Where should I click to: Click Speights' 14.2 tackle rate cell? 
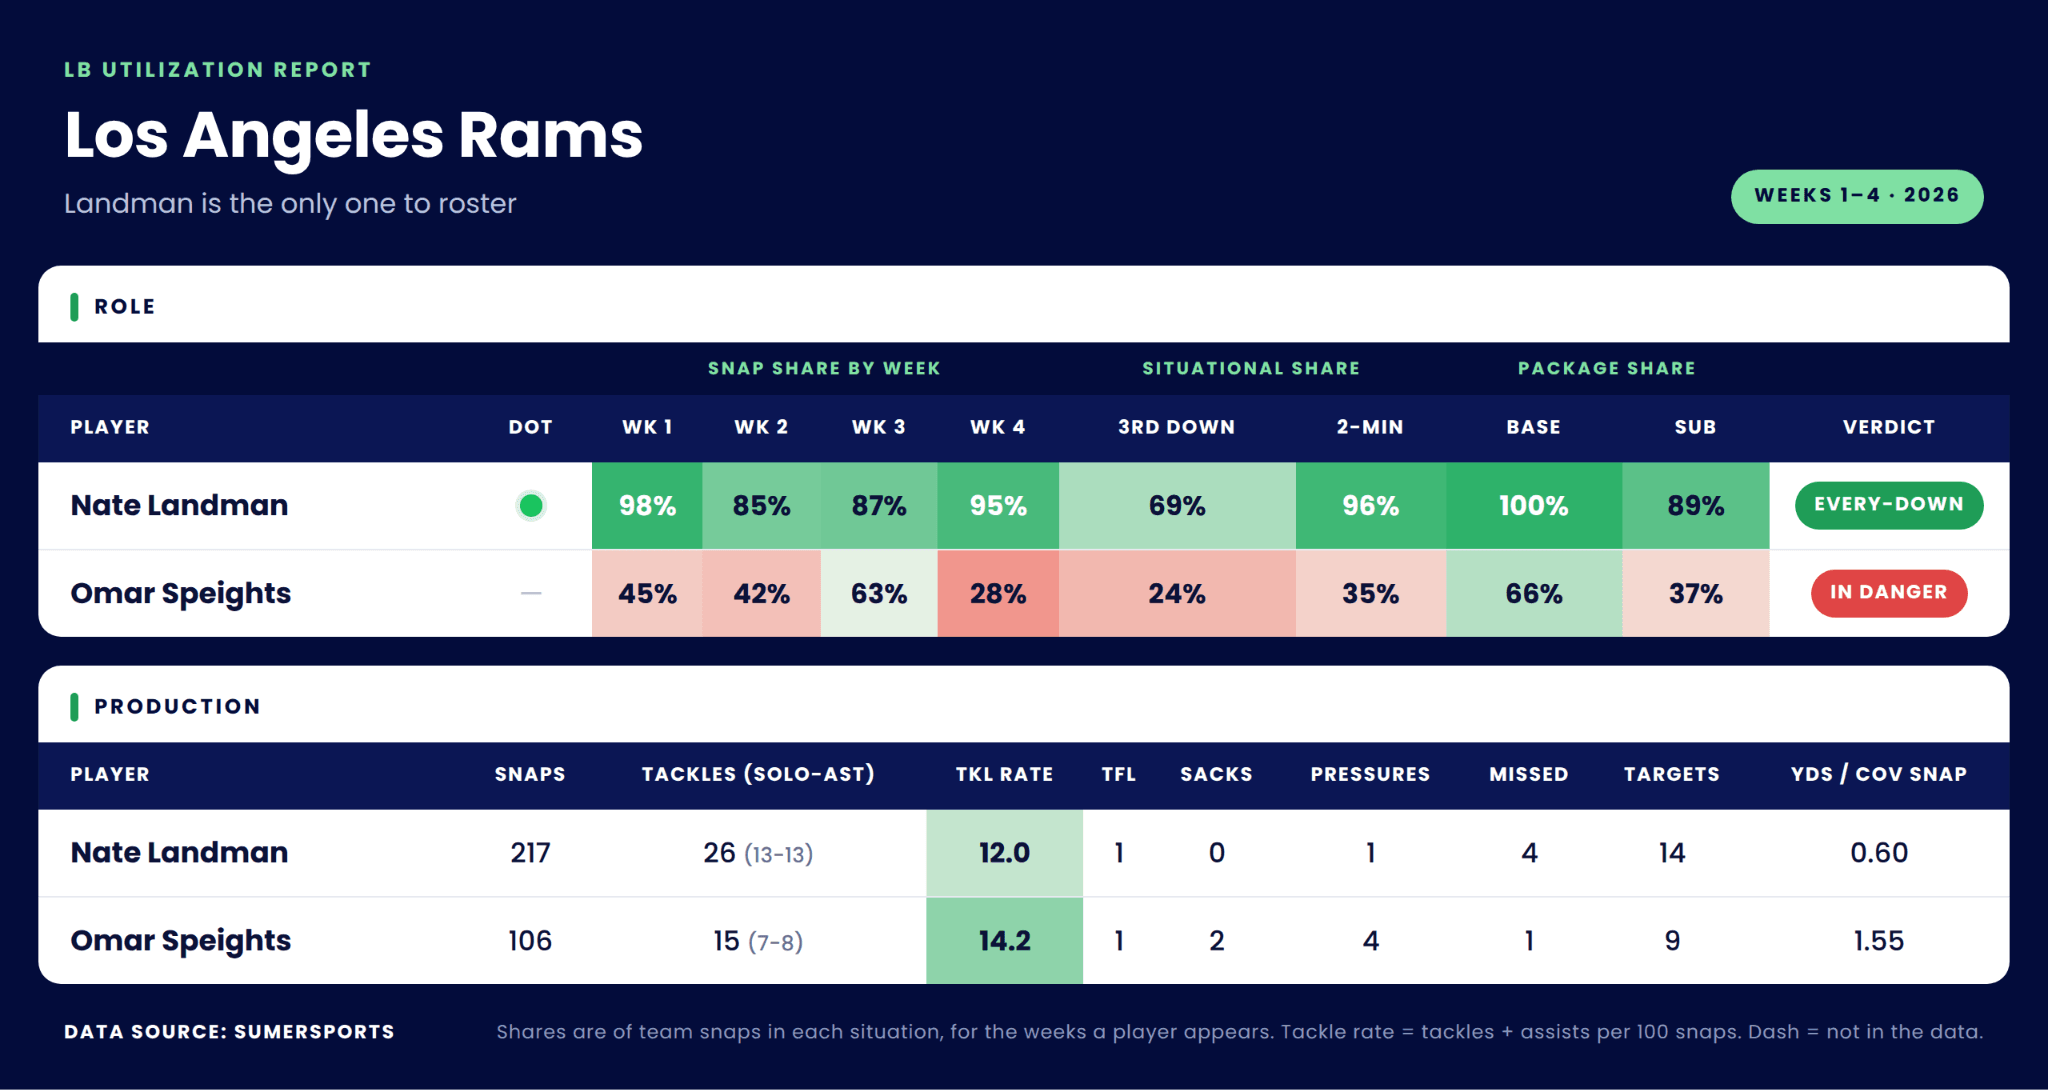[1004, 941]
